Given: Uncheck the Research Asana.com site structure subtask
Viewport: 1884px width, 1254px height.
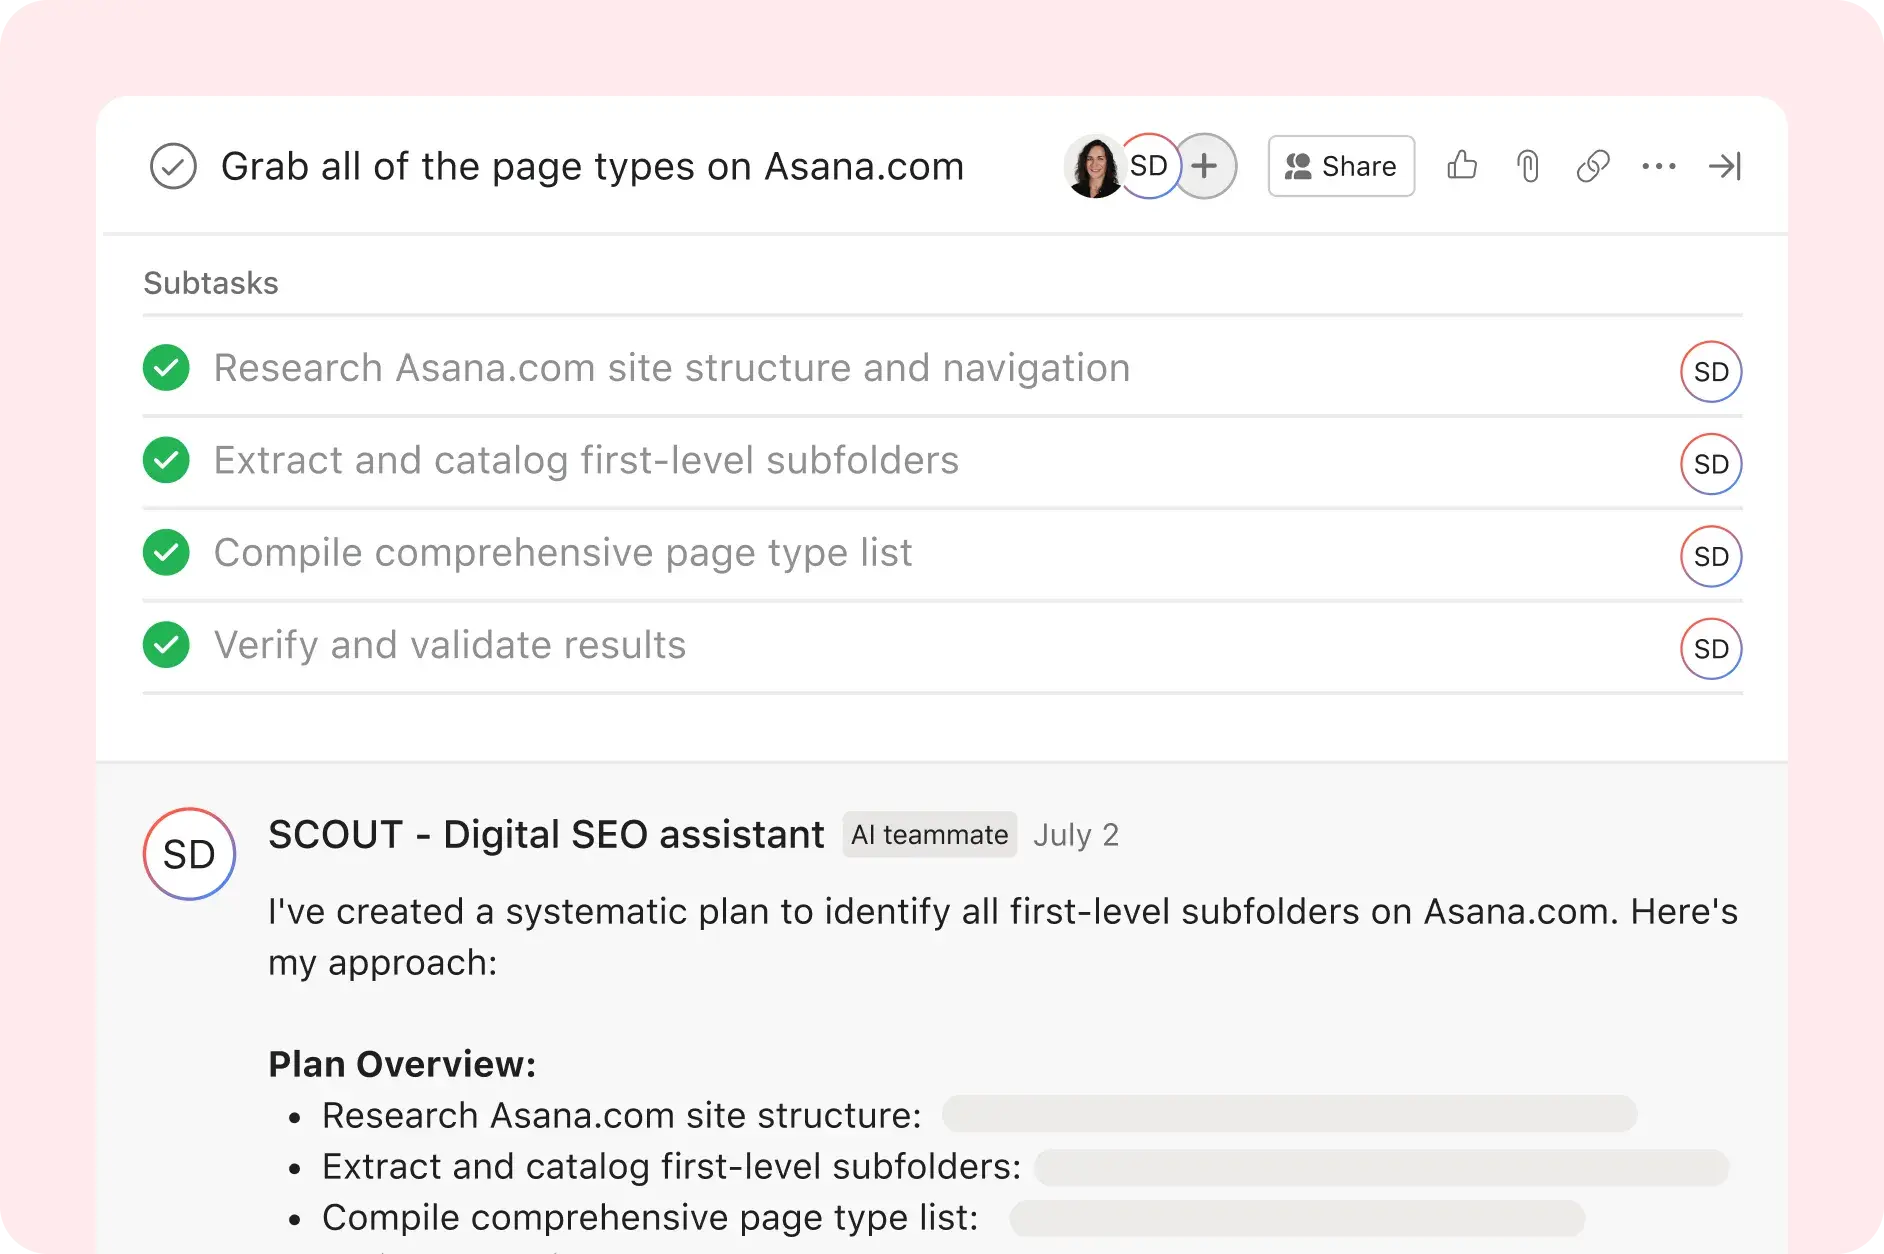Looking at the screenshot, I should click(x=166, y=368).
